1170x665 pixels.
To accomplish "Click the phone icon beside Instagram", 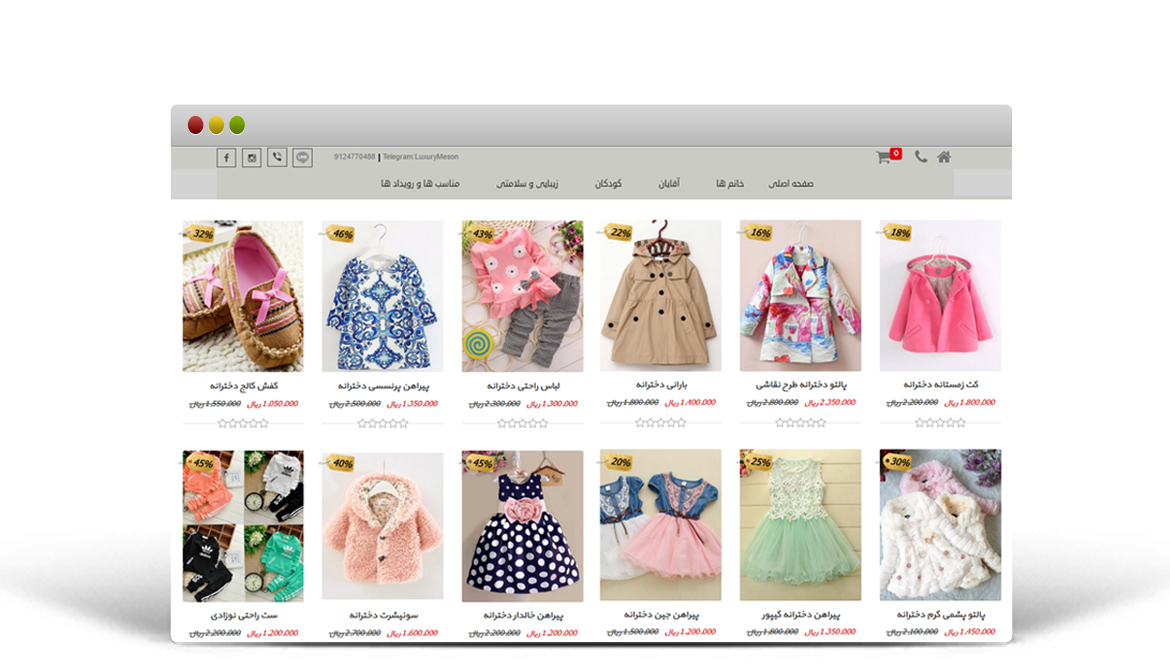I will (277, 157).
